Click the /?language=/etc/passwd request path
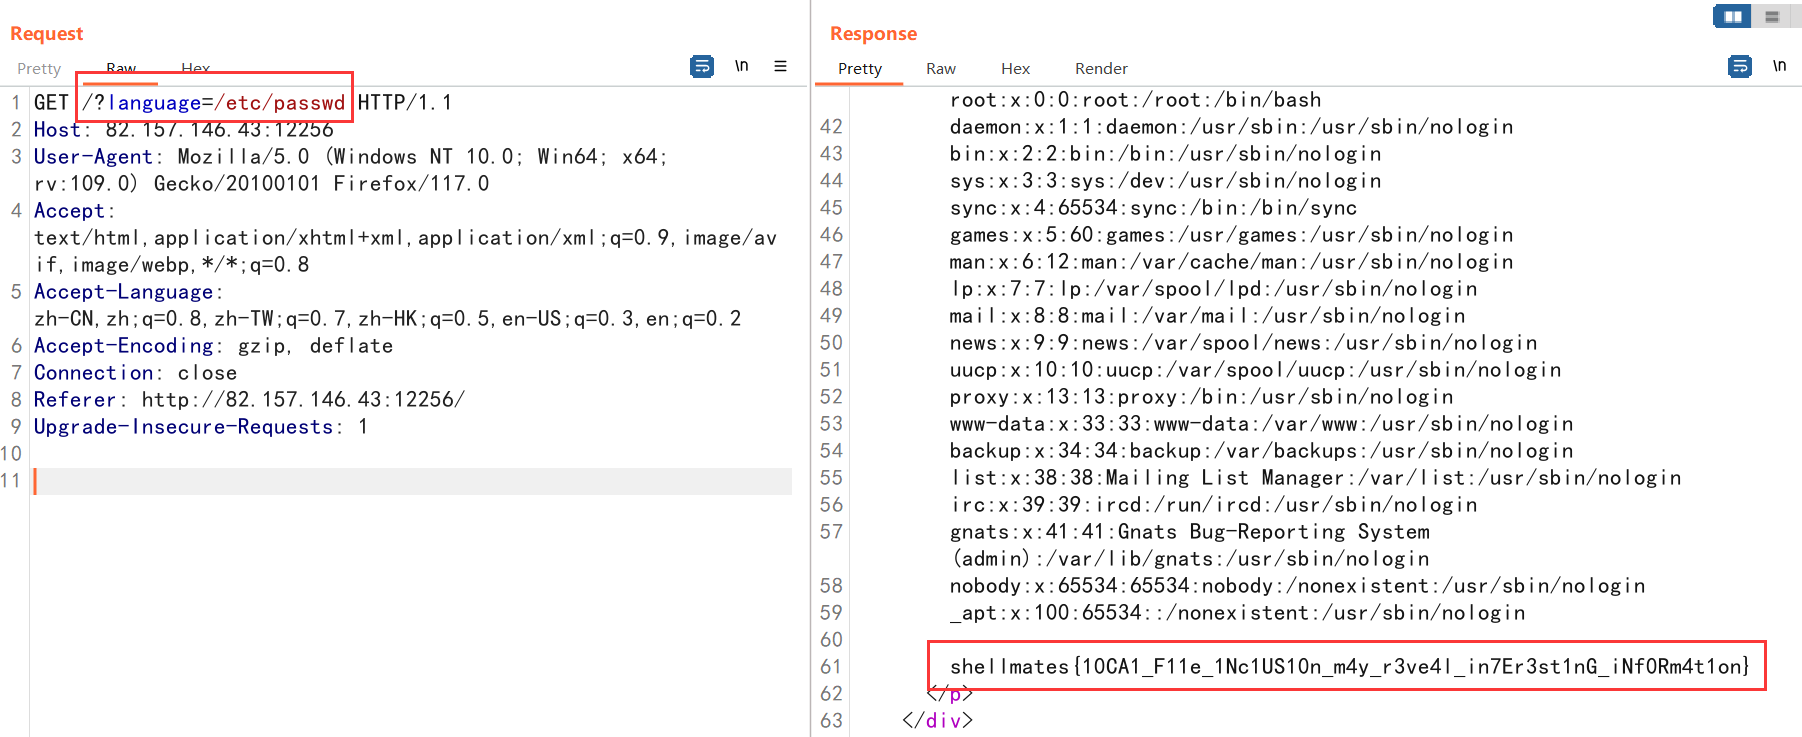This screenshot has height=737, width=1802. [x=214, y=102]
